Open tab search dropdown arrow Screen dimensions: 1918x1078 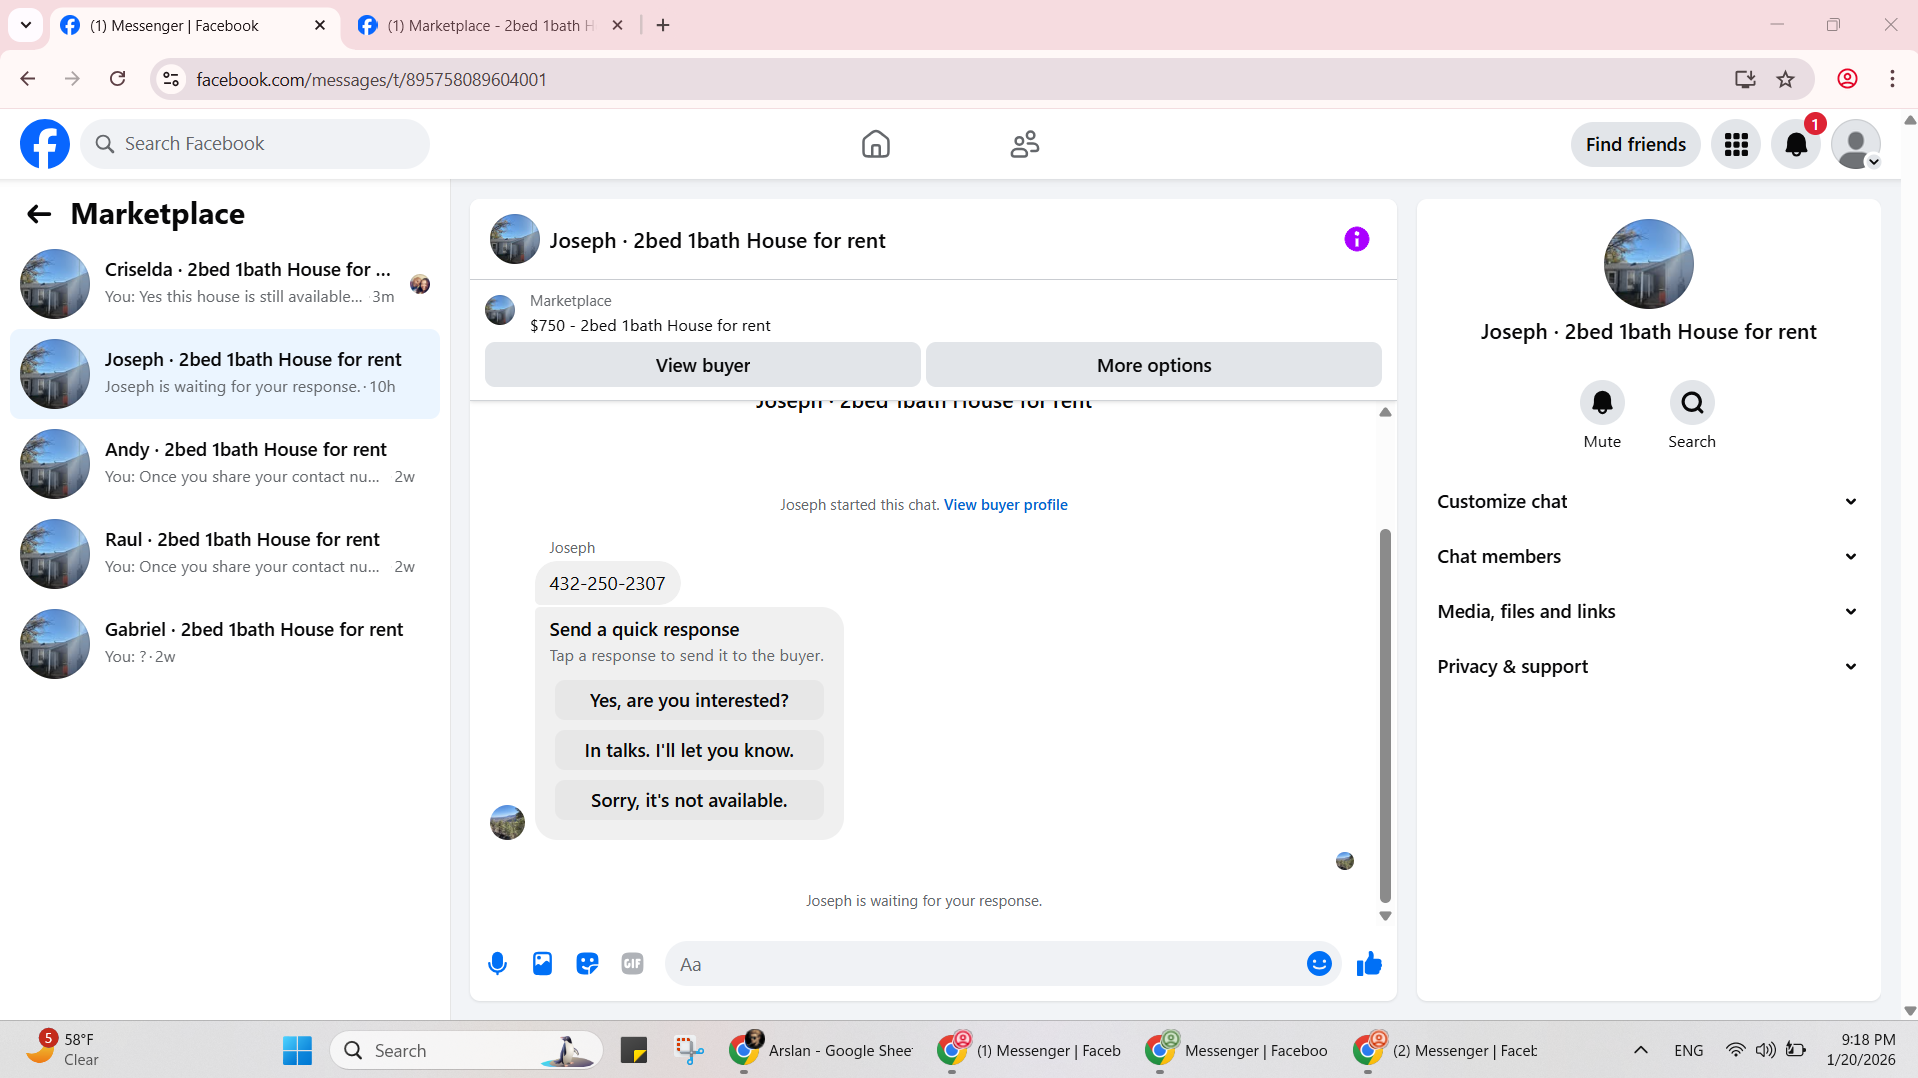tap(26, 25)
